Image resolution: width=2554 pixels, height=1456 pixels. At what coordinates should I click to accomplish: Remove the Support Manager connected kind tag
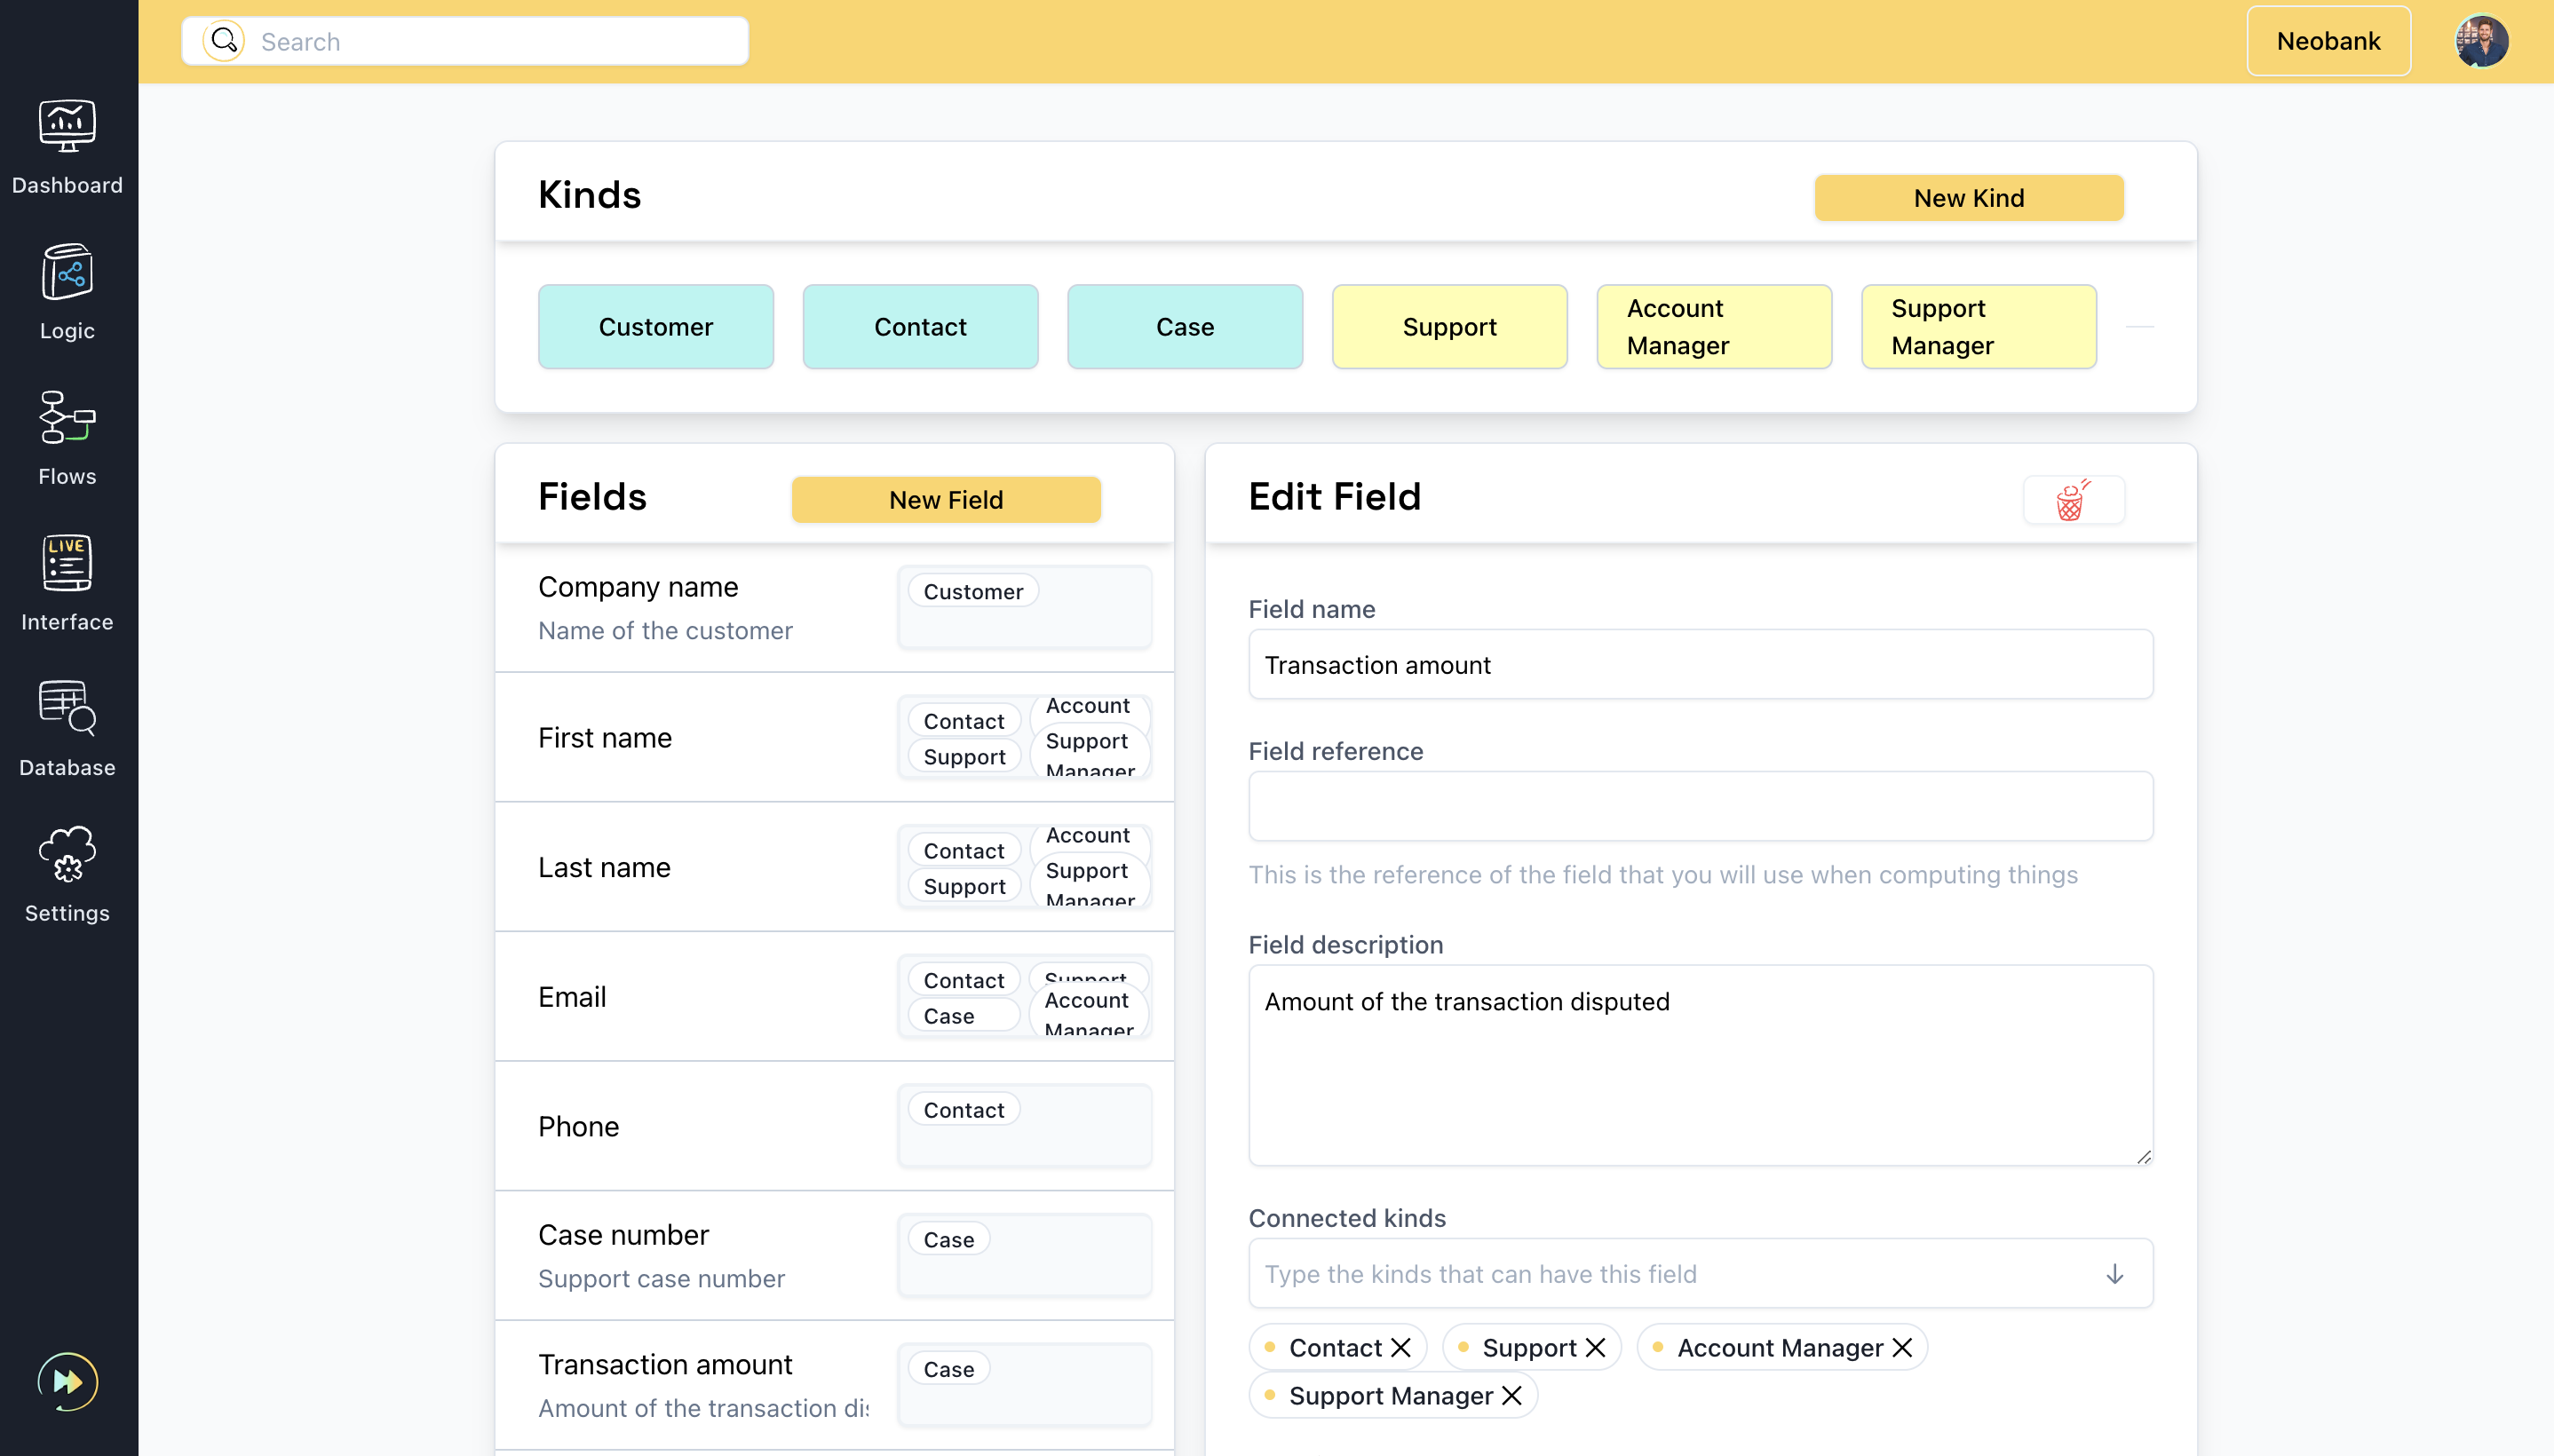tap(1512, 1395)
